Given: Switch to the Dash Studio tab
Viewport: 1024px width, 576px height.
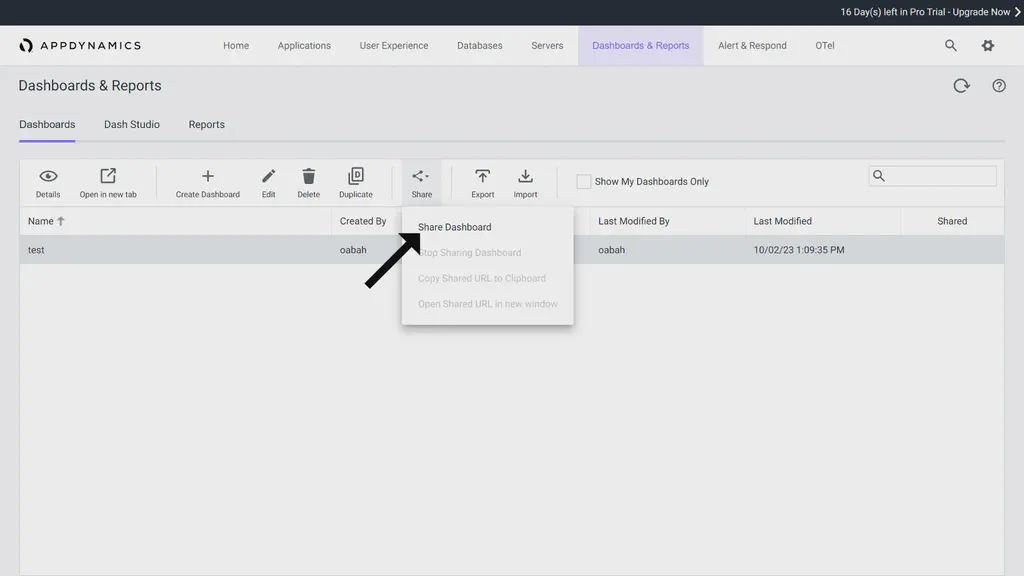Looking at the screenshot, I should click(x=131, y=124).
